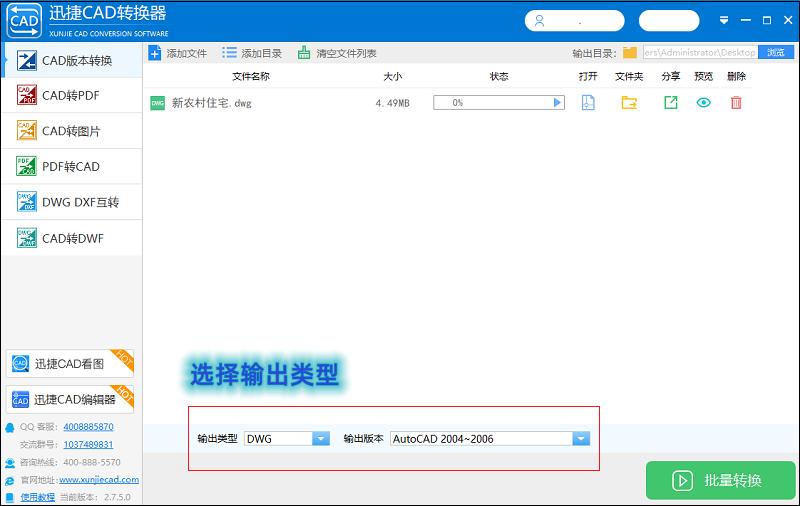Click the version text 2.7.5.0
Screen dimensions: 800x506
[117, 497]
